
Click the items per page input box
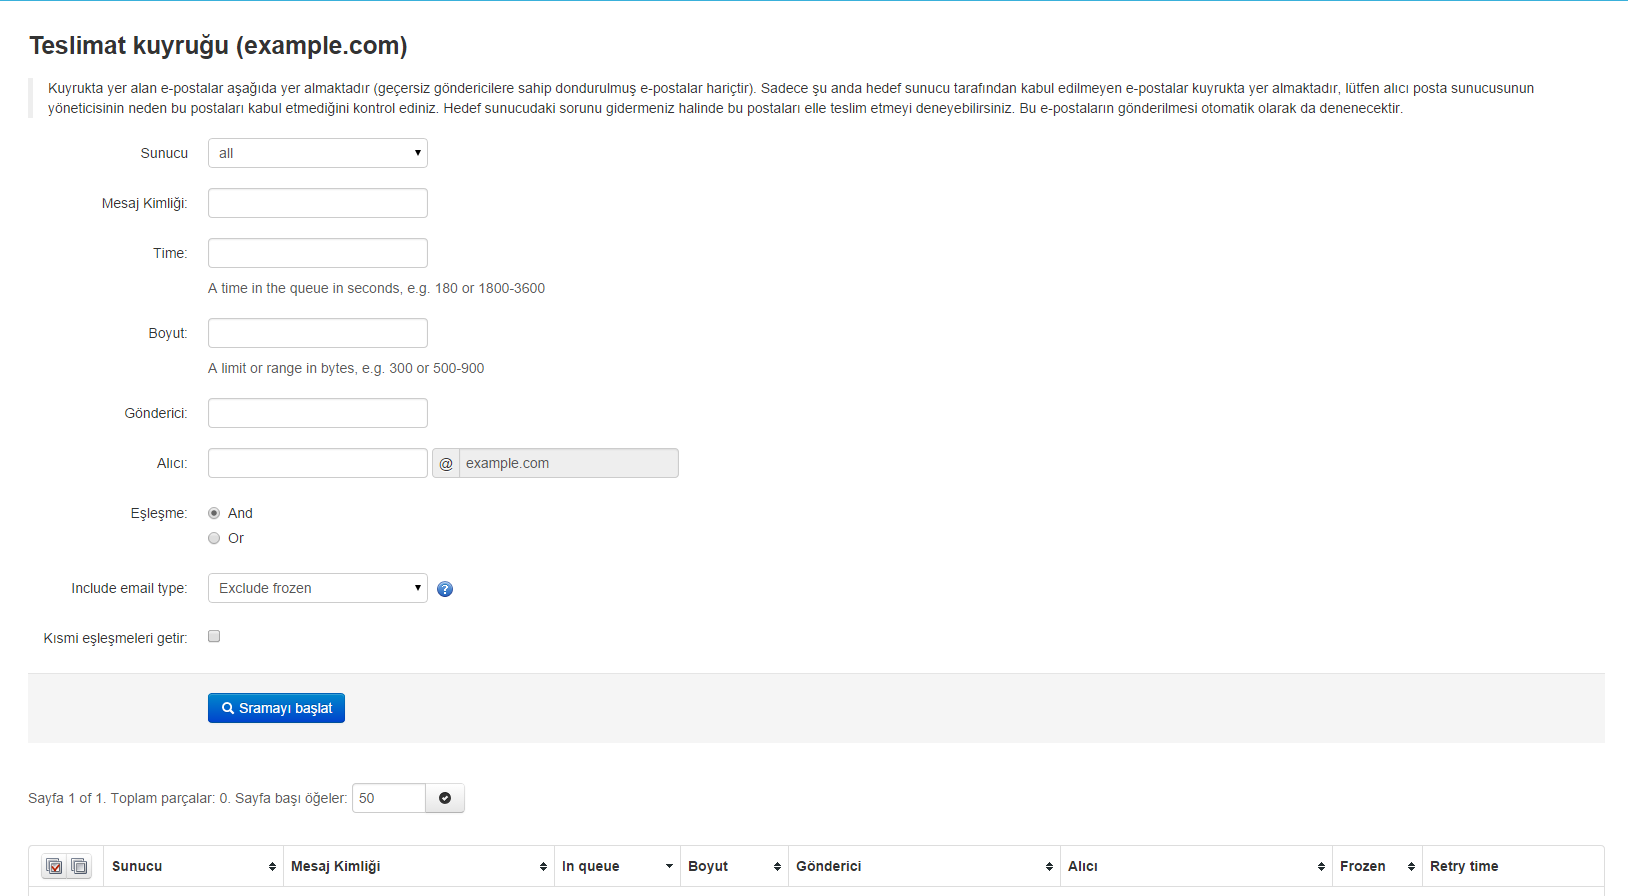tap(388, 798)
